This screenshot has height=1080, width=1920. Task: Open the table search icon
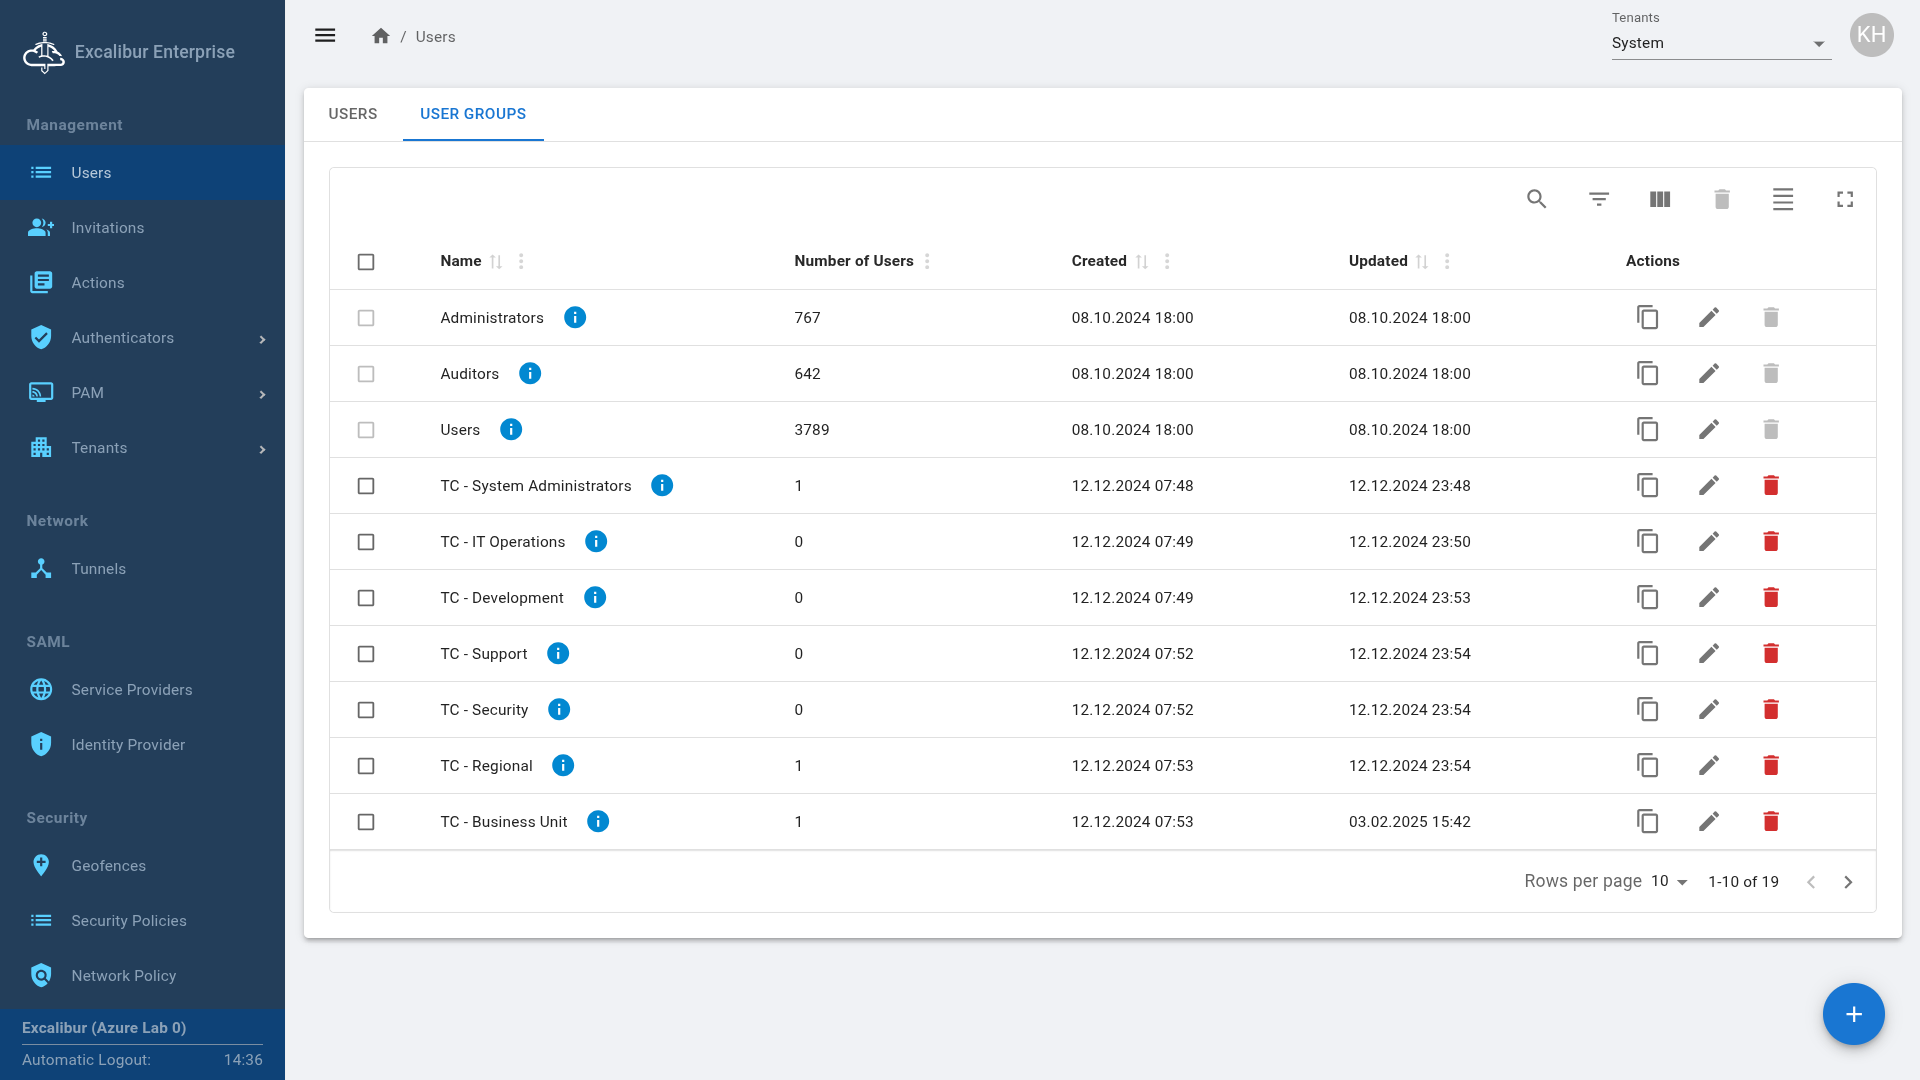click(x=1536, y=199)
